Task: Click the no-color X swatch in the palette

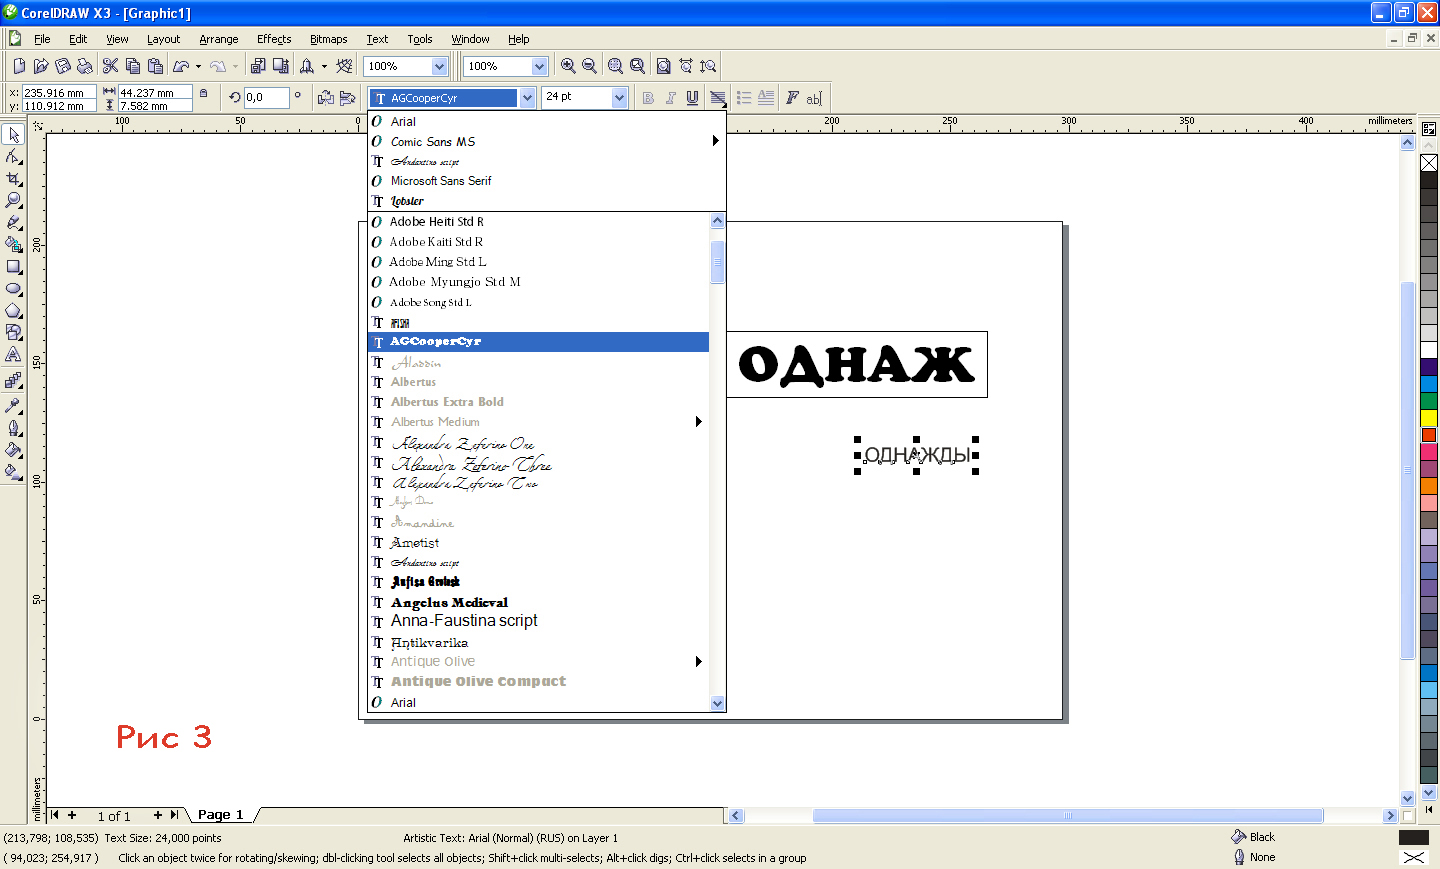Action: click(x=1429, y=163)
